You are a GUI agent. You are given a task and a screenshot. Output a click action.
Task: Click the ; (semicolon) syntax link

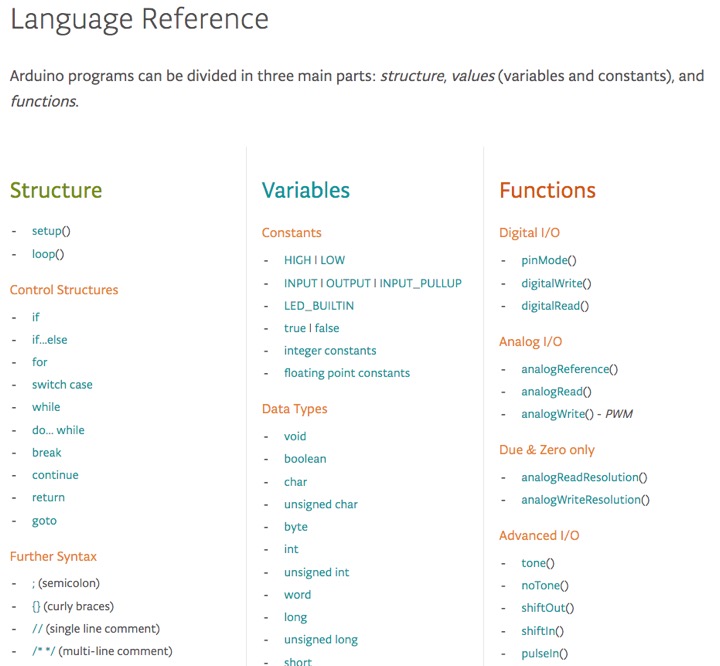point(66,583)
